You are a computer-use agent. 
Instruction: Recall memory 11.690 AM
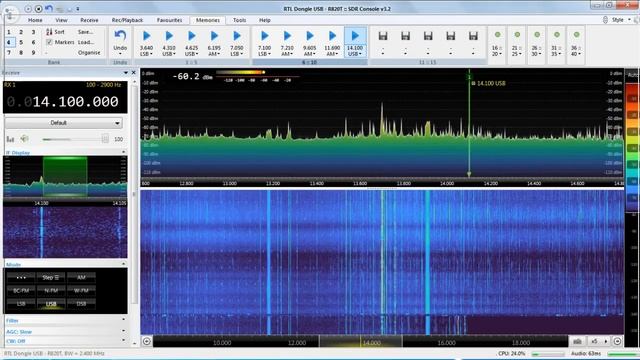coord(332,42)
